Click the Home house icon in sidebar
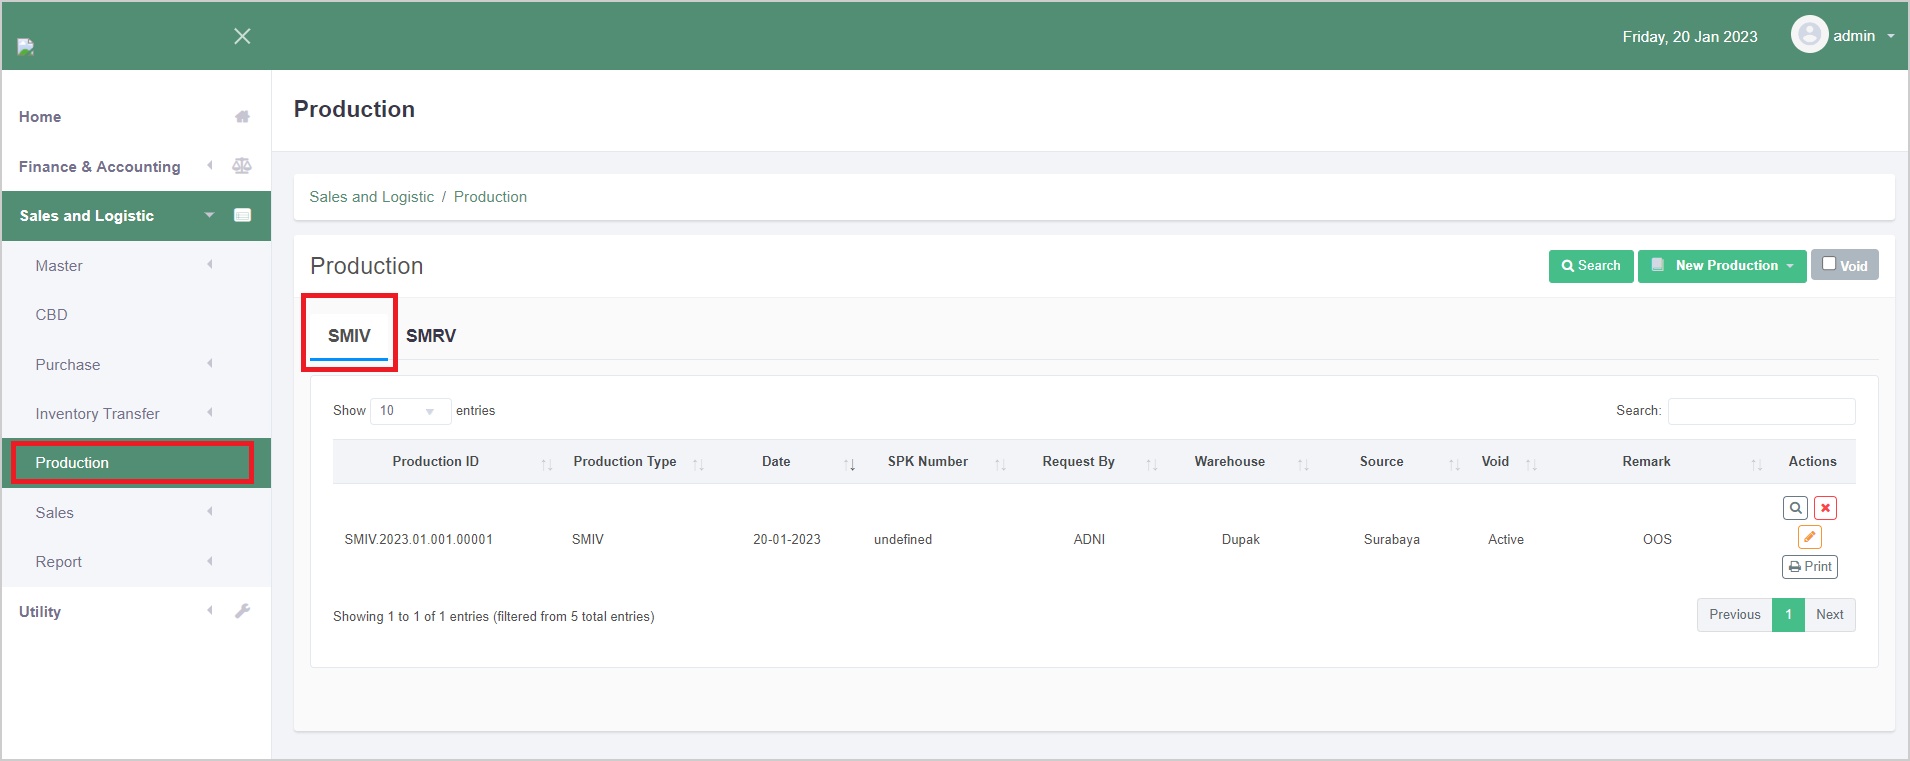1910x761 pixels. pyautogui.click(x=242, y=117)
